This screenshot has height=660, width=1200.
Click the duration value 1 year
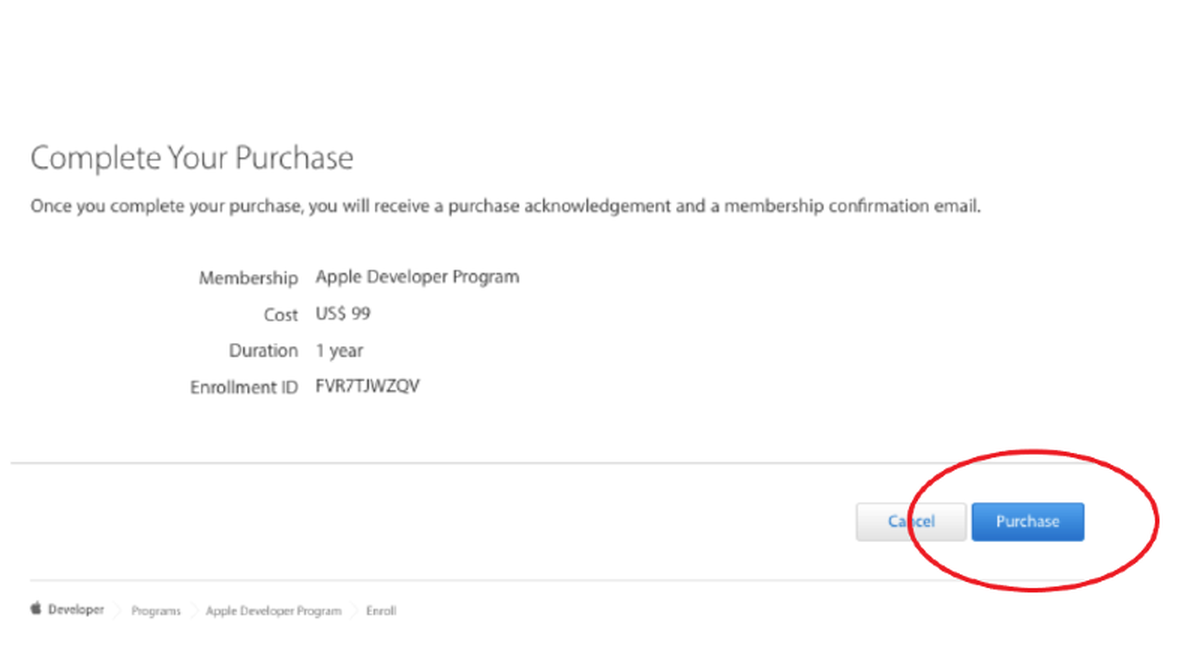point(340,351)
